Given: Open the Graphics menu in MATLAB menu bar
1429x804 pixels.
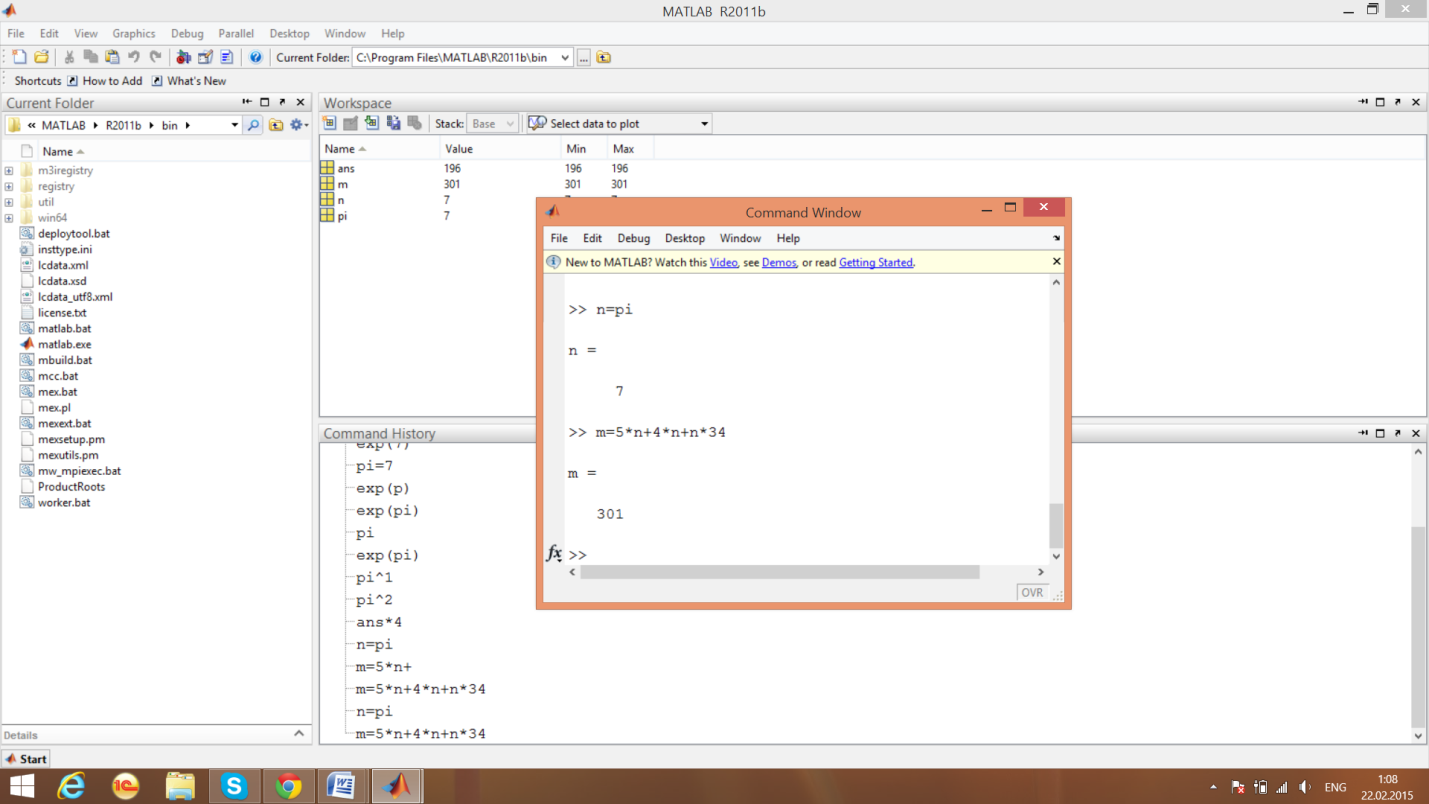Looking at the screenshot, I should coord(134,33).
